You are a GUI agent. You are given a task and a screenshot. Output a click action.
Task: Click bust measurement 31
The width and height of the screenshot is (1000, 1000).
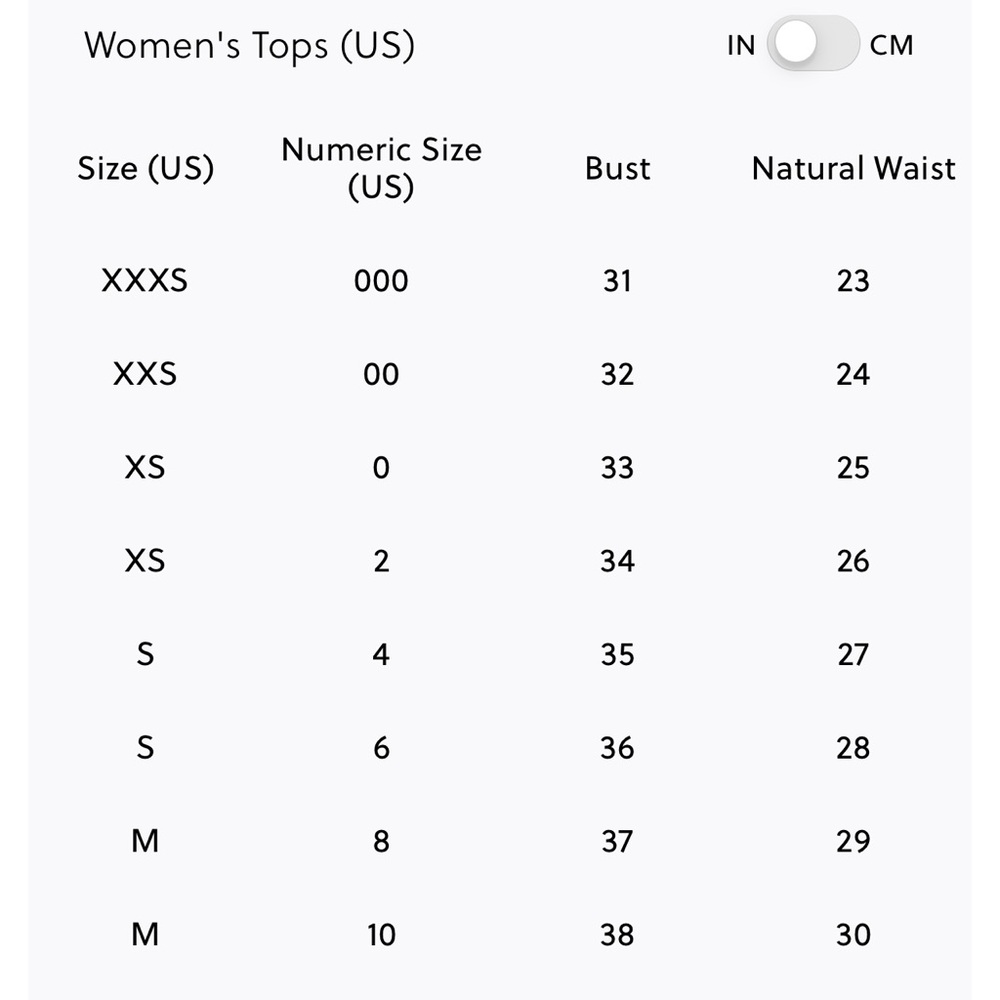click(617, 281)
